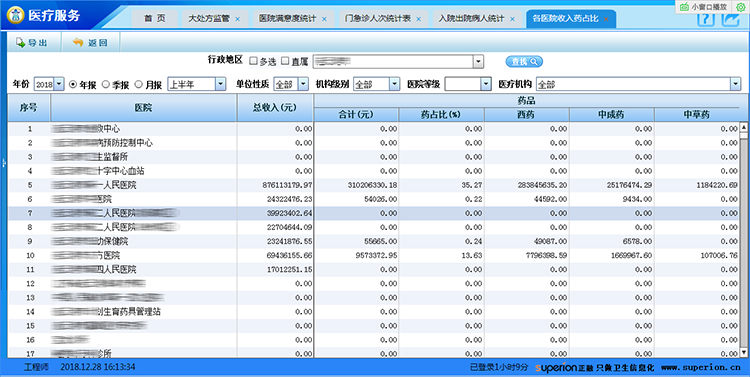Open the help question mark icon
The width and height of the screenshot is (750, 377).
click(706, 19)
